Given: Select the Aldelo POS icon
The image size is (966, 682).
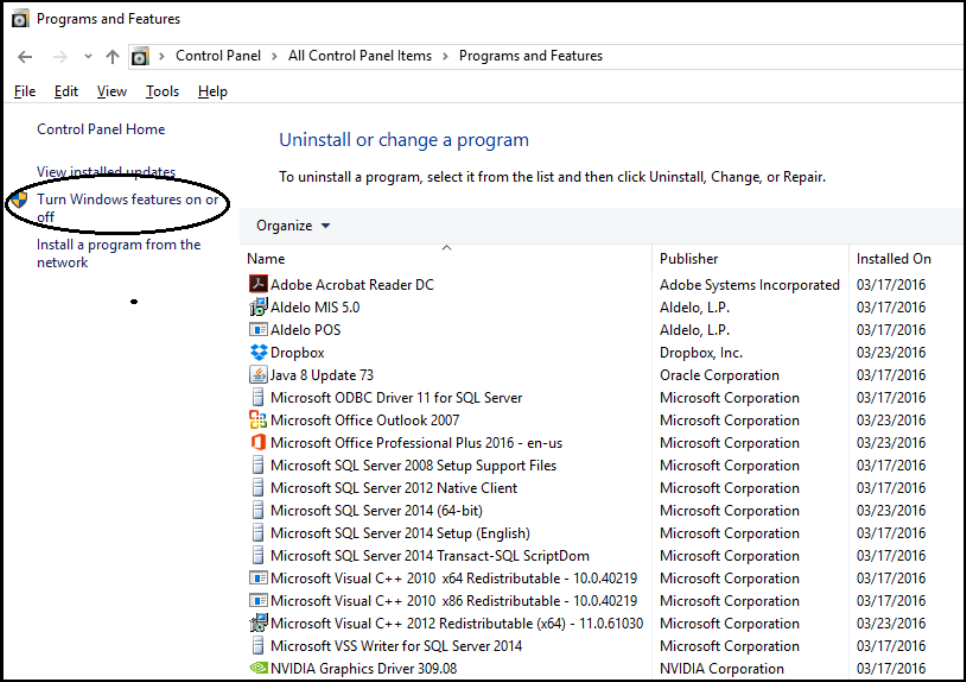Looking at the screenshot, I should pos(258,330).
